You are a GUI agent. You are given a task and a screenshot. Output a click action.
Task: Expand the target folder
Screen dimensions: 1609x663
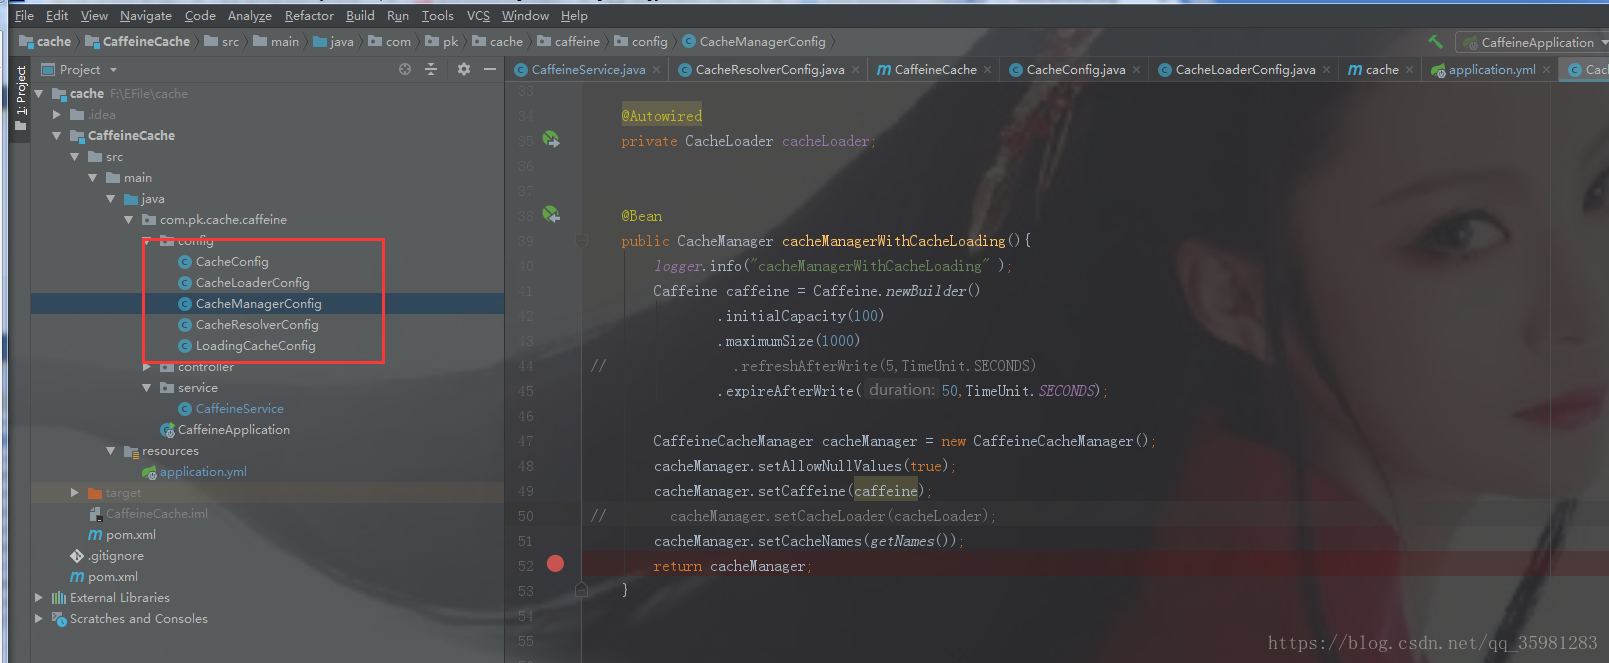[75, 493]
